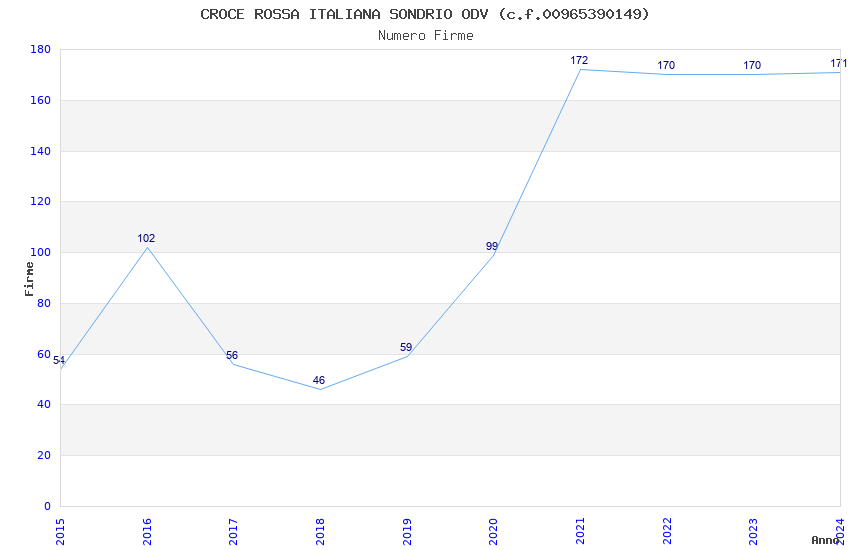Image resolution: width=850 pixels, height=550 pixels.
Task: Click the data label 59 for 2019
Action: tap(406, 347)
